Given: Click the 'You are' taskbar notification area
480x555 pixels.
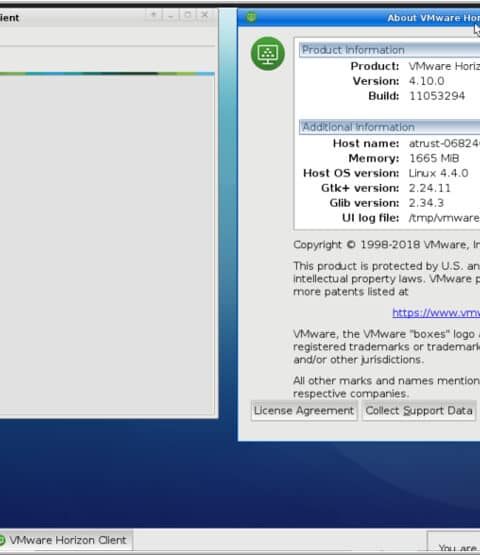Looking at the screenshot, I should 454,542.
